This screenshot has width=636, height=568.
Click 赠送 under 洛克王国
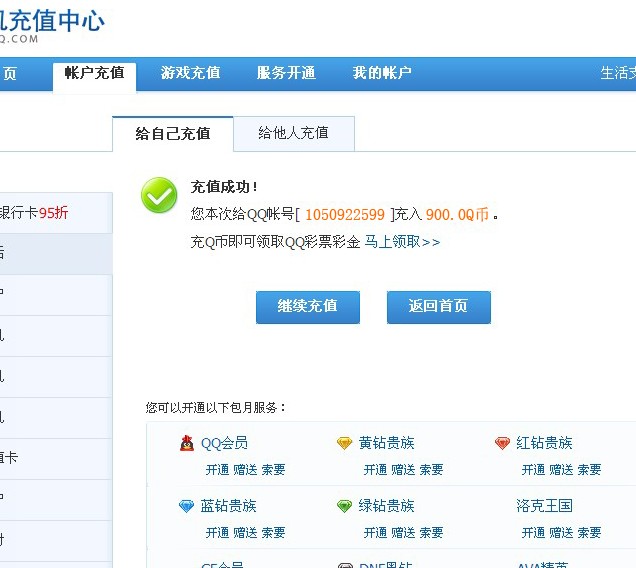click(x=561, y=533)
